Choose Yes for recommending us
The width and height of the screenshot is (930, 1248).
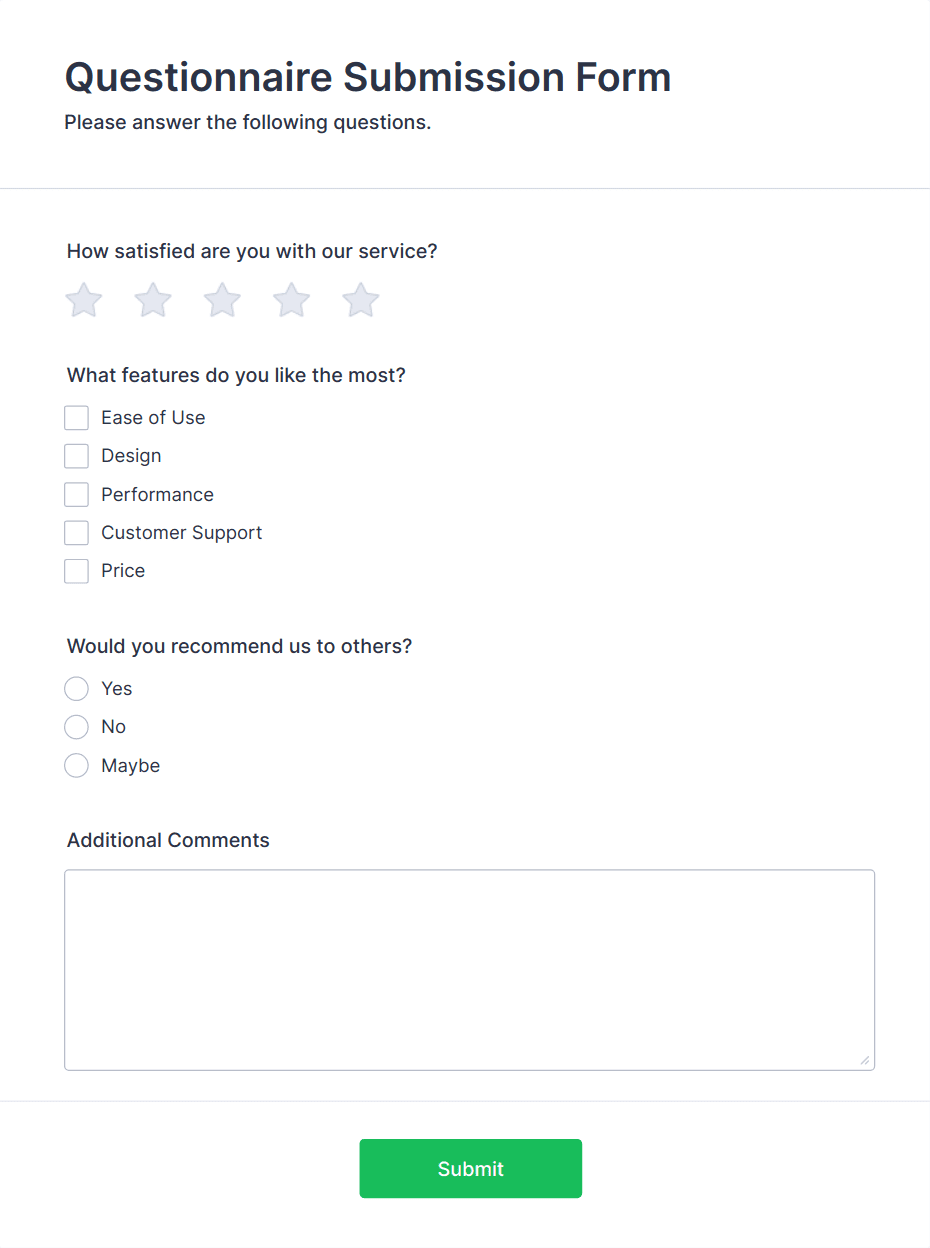[x=76, y=688]
